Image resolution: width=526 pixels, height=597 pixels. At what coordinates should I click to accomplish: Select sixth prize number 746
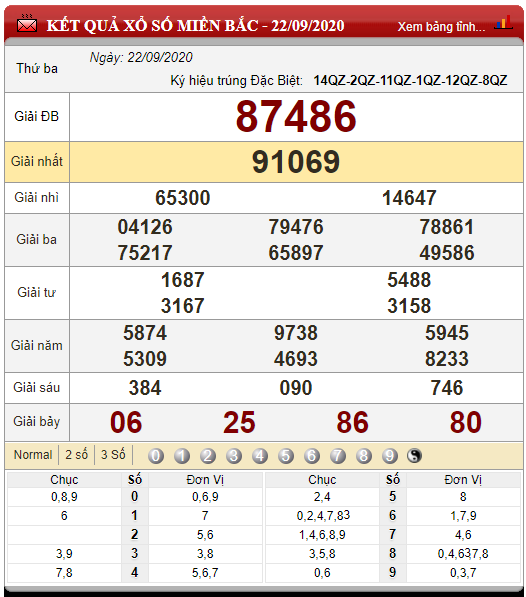click(447, 388)
